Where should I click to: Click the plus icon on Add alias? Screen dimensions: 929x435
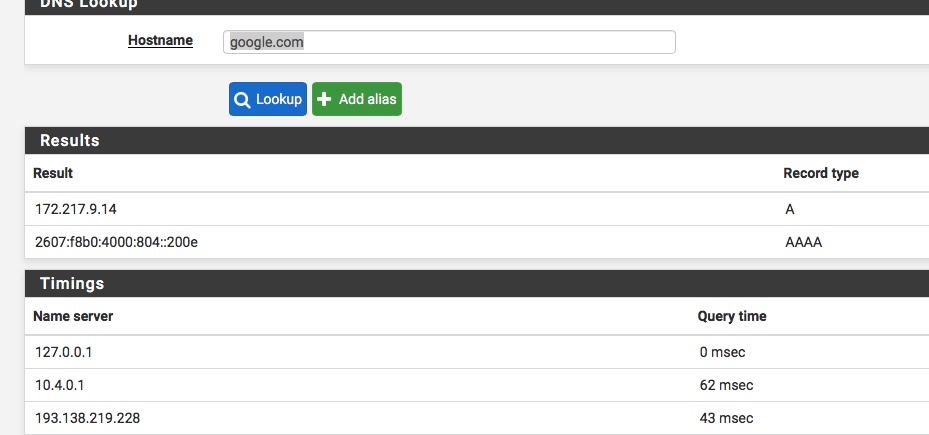(324, 99)
